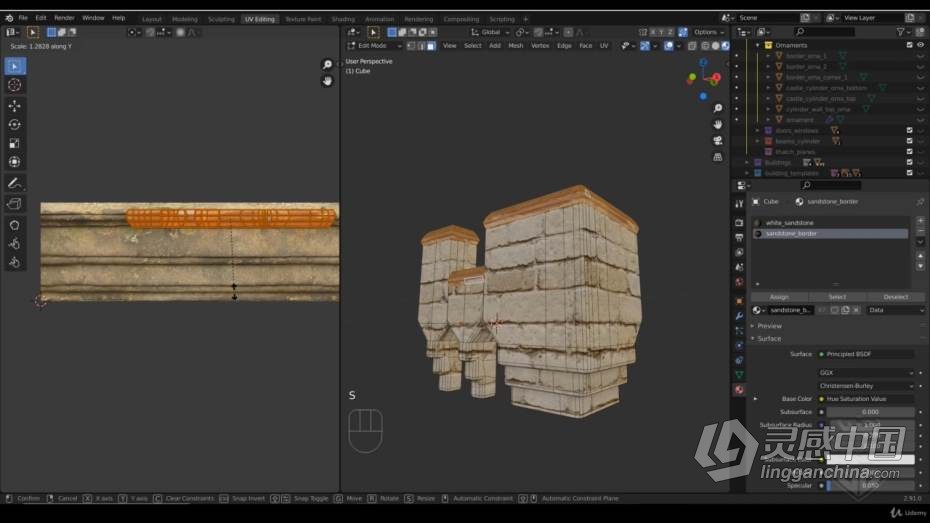The image size is (930, 523).
Task: Activate the Scale tool in UV editor
Action: [15, 143]
